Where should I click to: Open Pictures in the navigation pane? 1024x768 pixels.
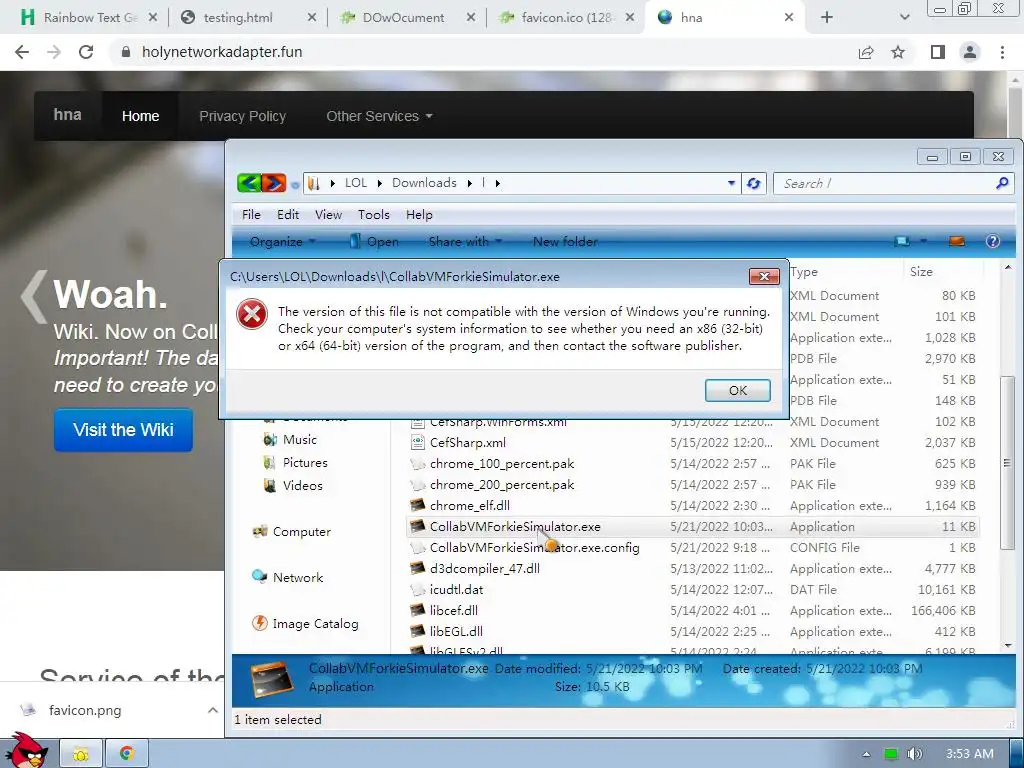[x=305, y=462]
